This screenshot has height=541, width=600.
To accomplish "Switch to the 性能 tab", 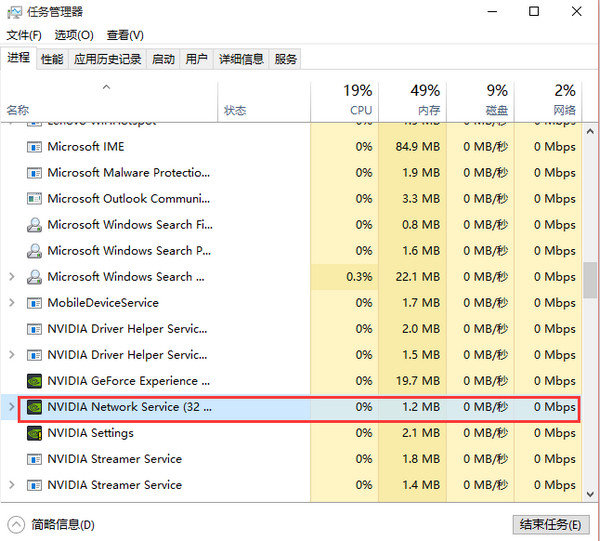I will click(52, 59).
